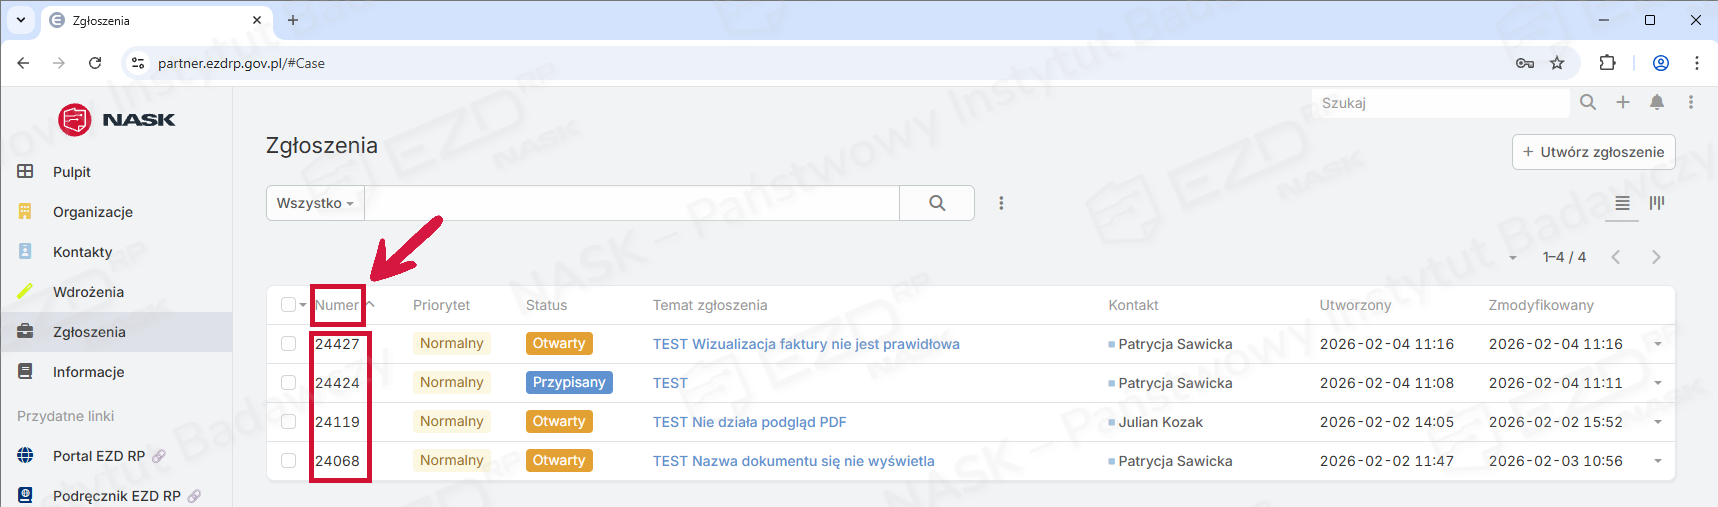Switch to list view icon
Image resolution: width=1718 pixels, height=507 pixels.
coord(1622,203)
